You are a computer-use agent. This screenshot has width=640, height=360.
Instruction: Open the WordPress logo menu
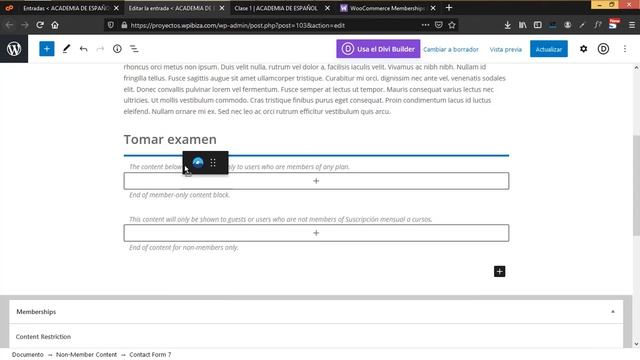click(14, 49)
